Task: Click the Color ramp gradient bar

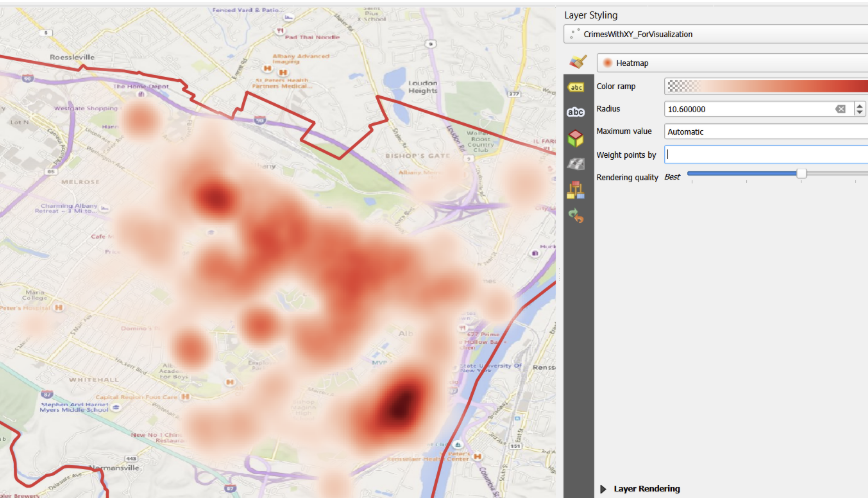Action: [765, 86]
